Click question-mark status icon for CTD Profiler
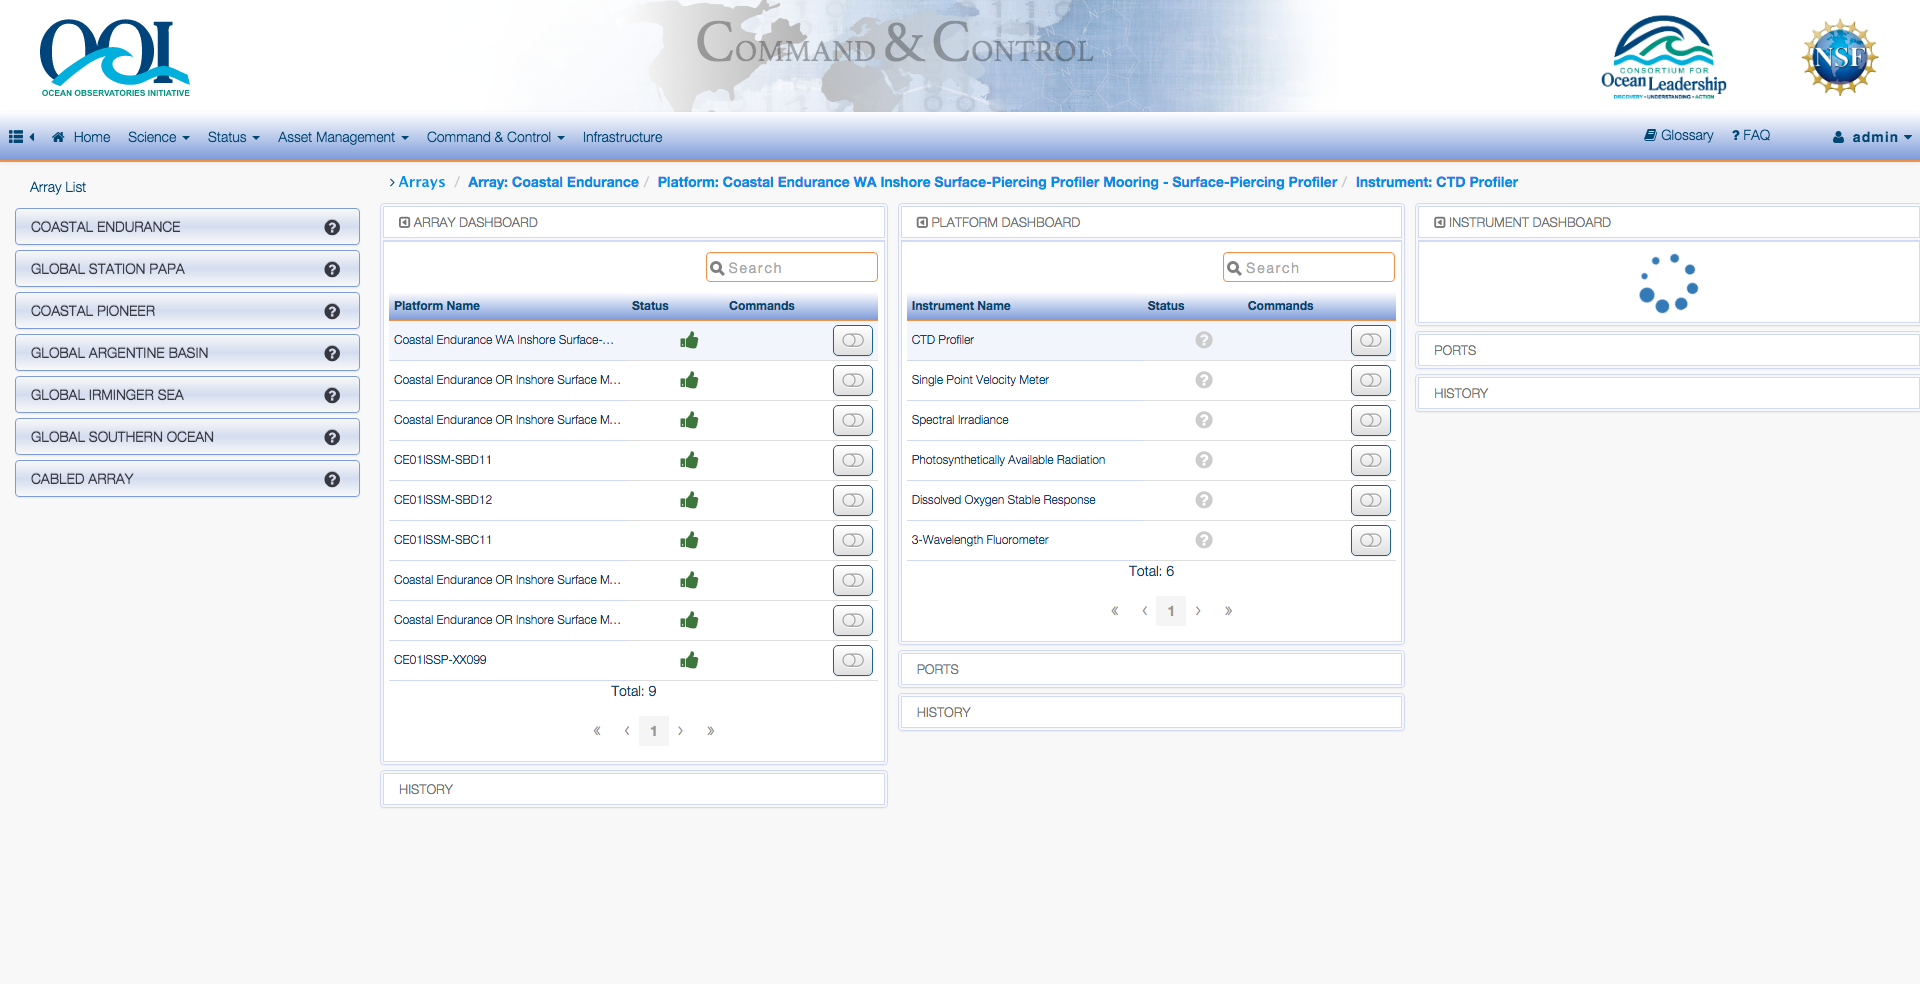Image resolution: width=1920 pixels, height=984 pixels. 1204,340
